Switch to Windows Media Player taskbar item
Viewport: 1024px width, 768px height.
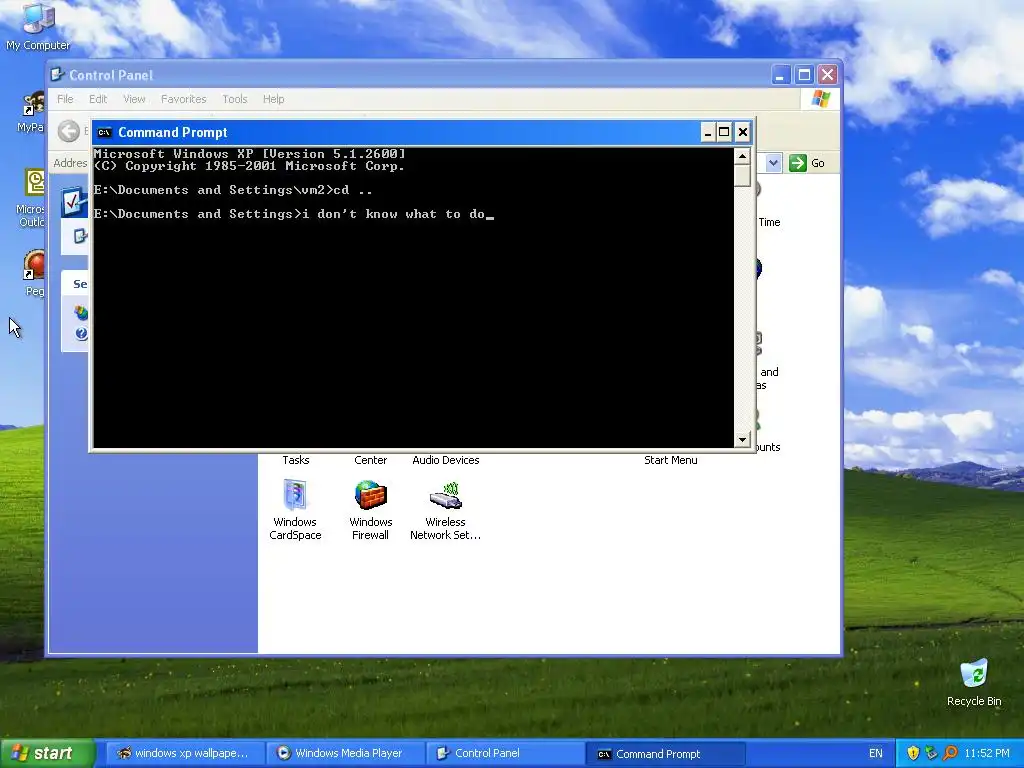(344, 753)
